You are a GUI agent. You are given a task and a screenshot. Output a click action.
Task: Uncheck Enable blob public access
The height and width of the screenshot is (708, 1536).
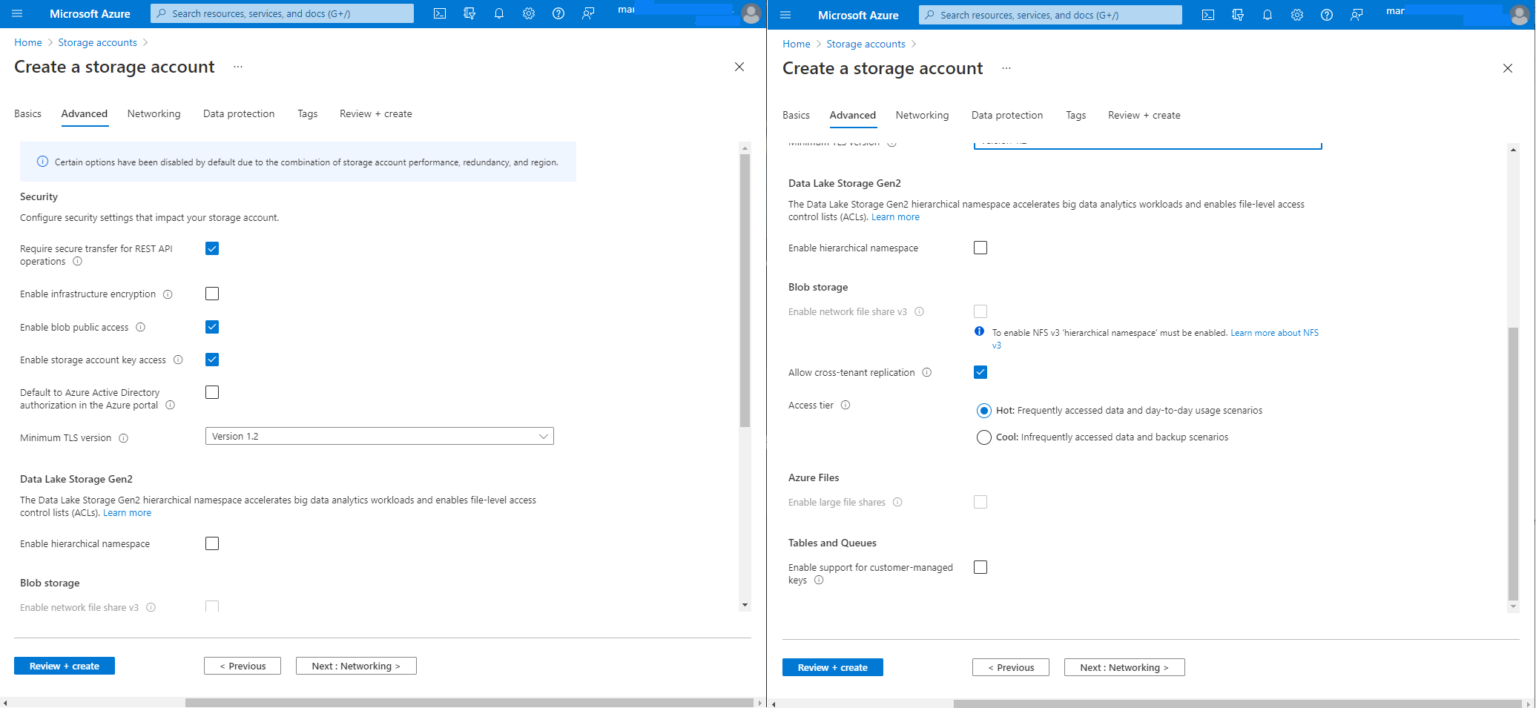tap(211, 326)
